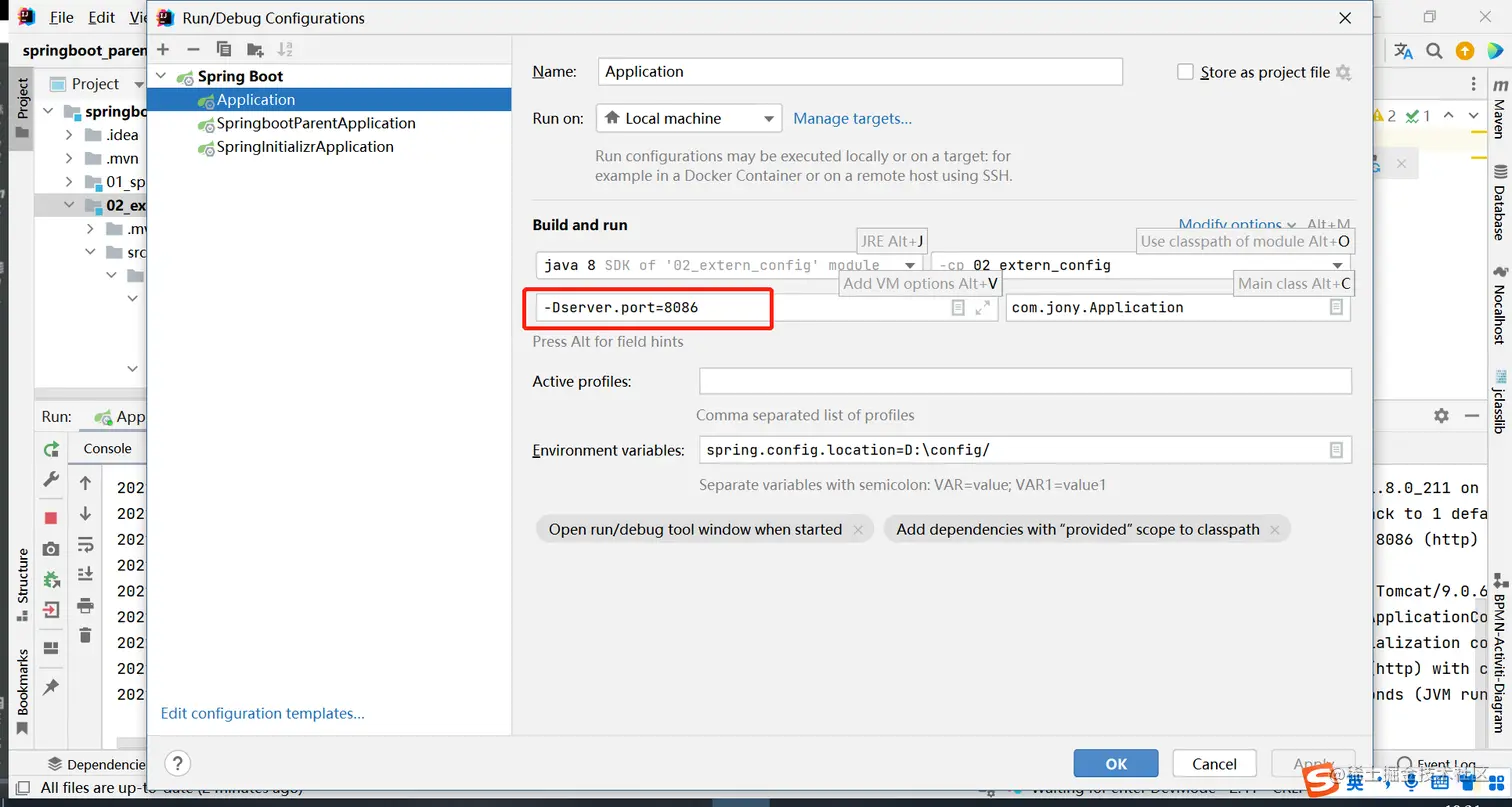Rerun application in Run tool window
The height and width of the screenshot is (807, 1512).
click(51, 449)
